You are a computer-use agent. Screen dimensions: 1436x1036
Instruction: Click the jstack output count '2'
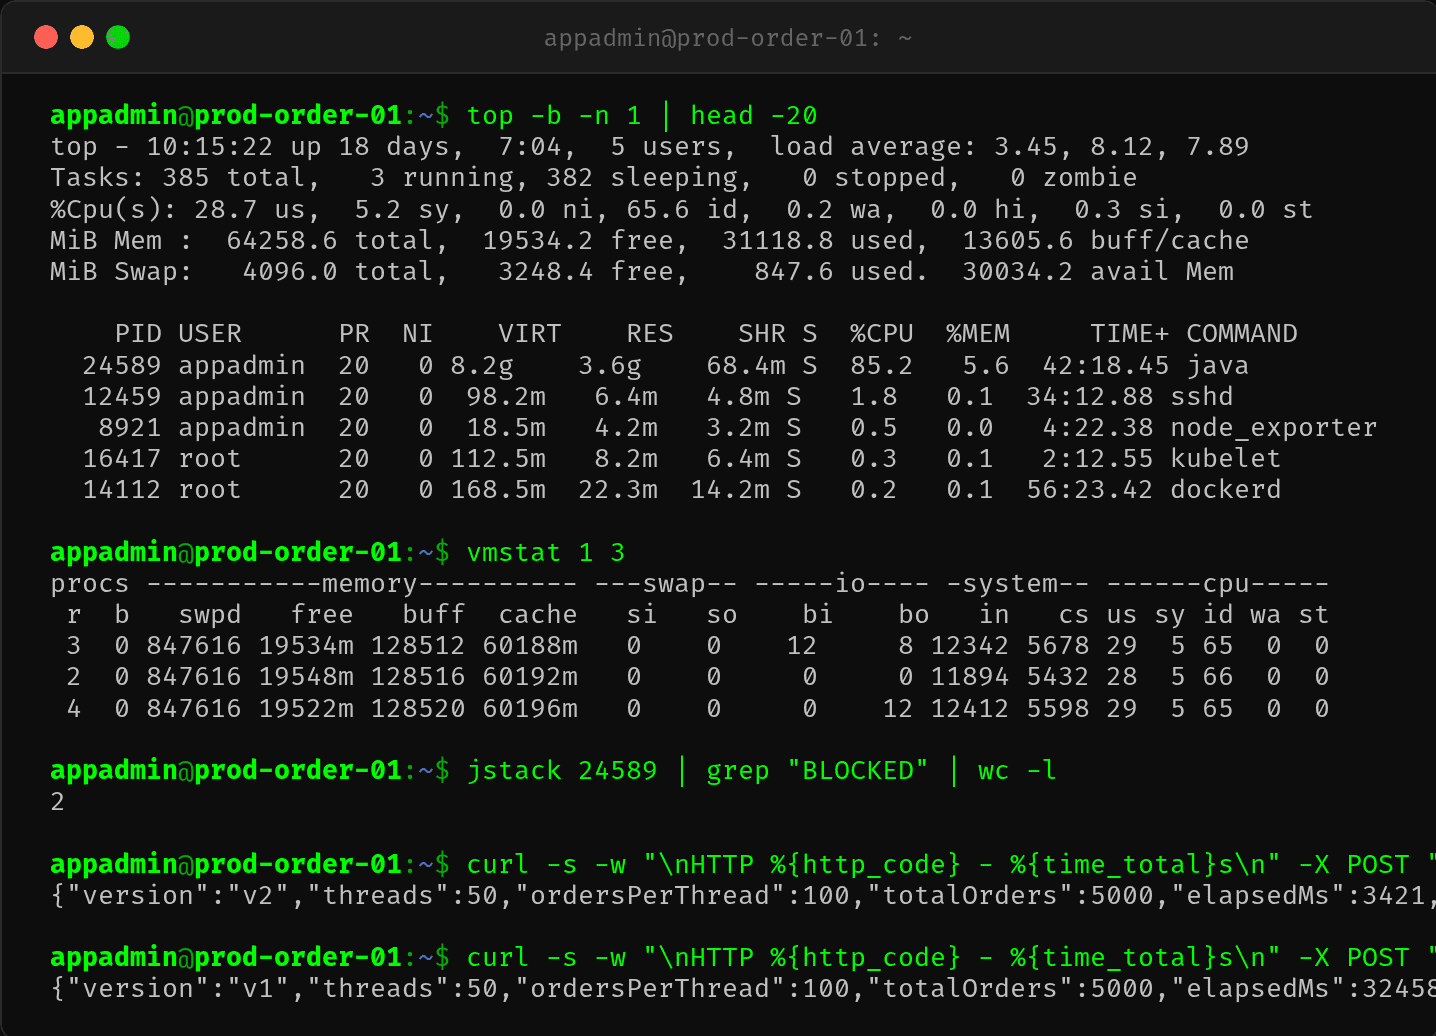pos(58,802)
